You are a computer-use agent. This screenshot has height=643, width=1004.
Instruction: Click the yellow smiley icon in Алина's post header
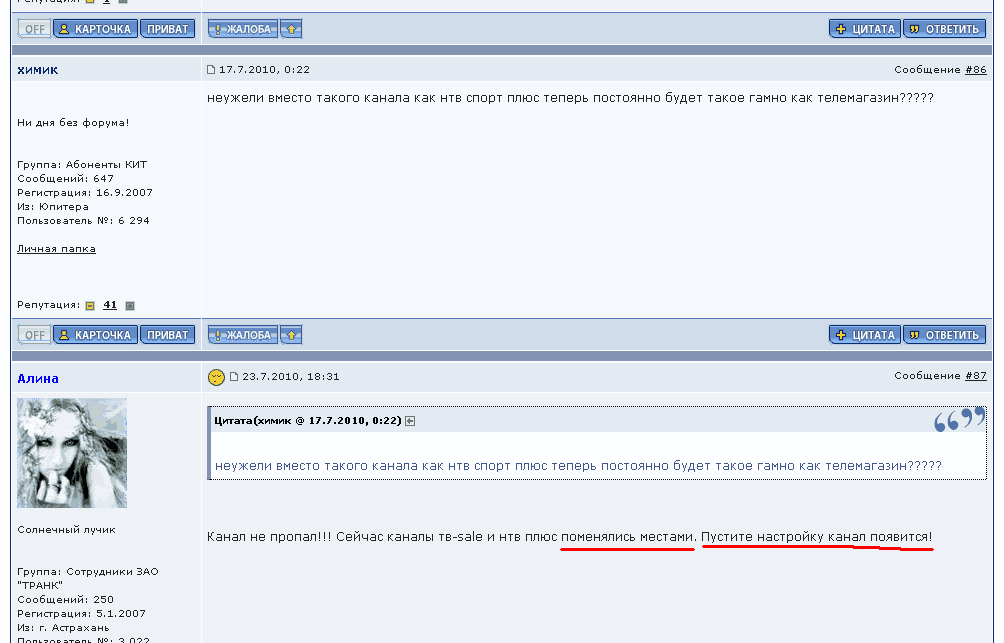click(216, 377)
